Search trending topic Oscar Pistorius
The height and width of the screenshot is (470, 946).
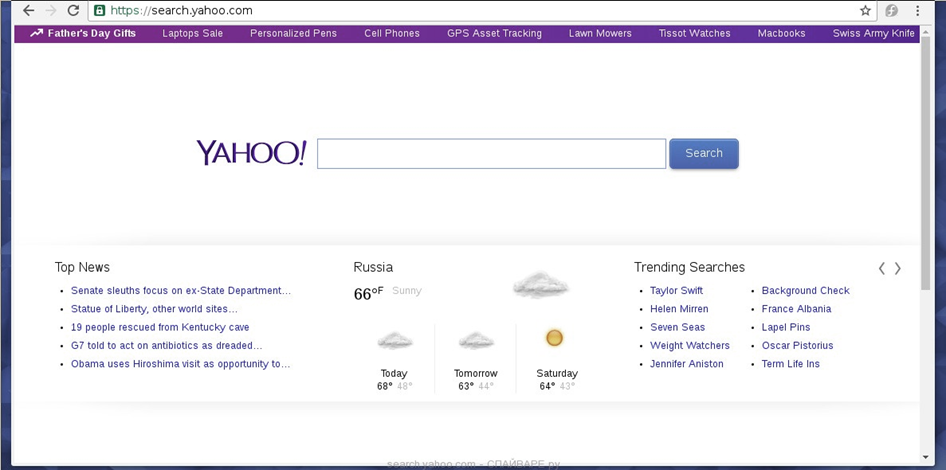798,346
